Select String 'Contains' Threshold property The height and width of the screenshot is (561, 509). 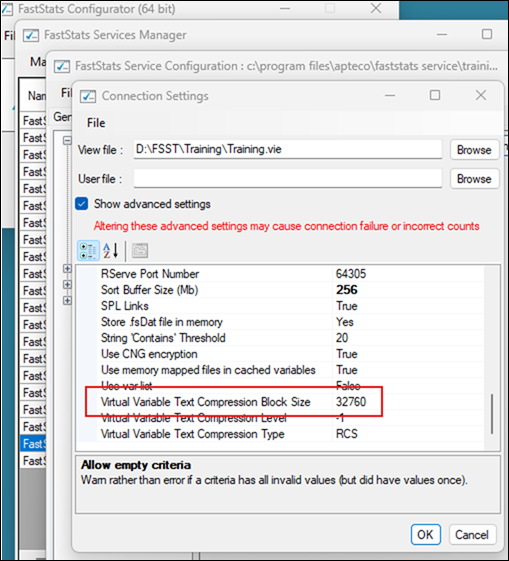163,338
